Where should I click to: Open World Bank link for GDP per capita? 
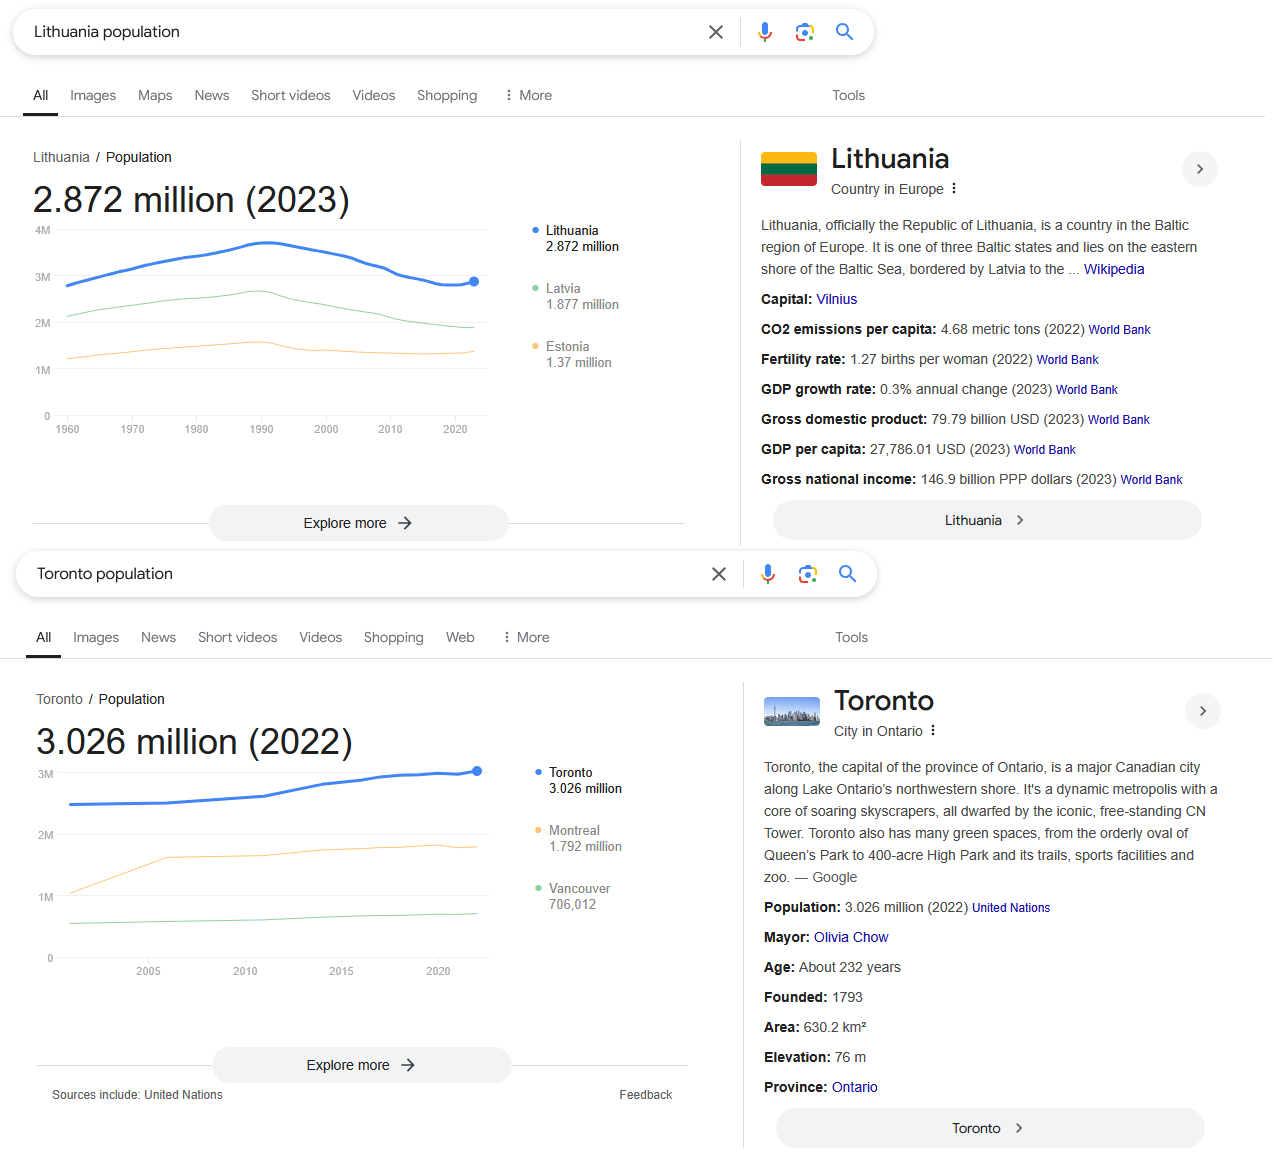(1045, 450)
